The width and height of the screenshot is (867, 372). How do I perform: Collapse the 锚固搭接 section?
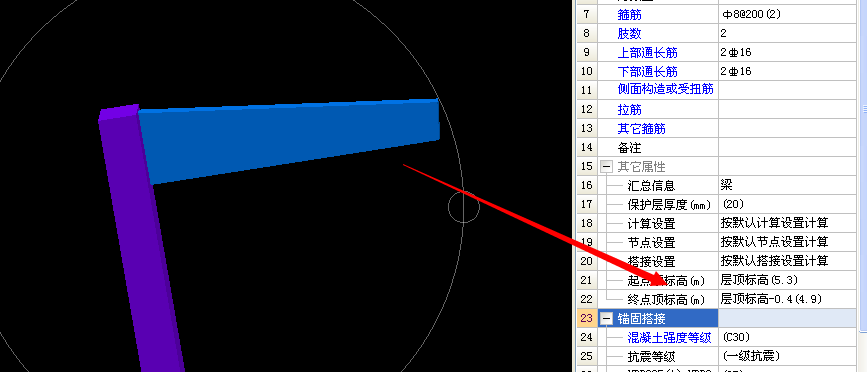coord(607,318)
